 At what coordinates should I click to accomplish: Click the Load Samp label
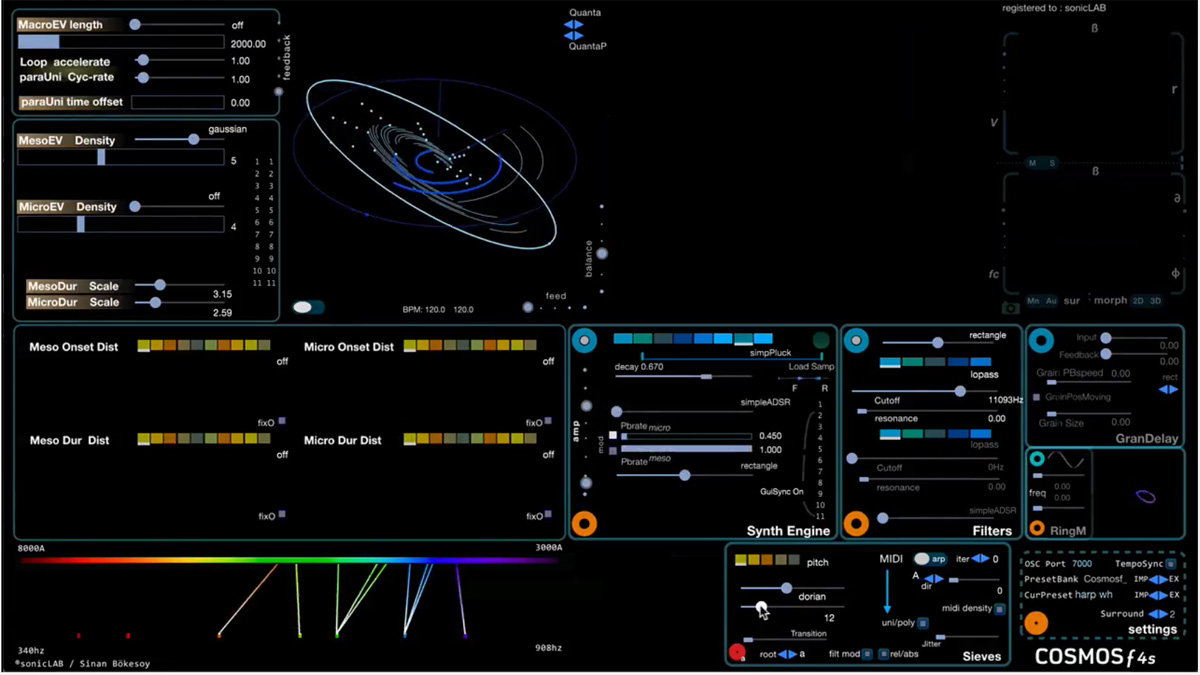point(810,367)
